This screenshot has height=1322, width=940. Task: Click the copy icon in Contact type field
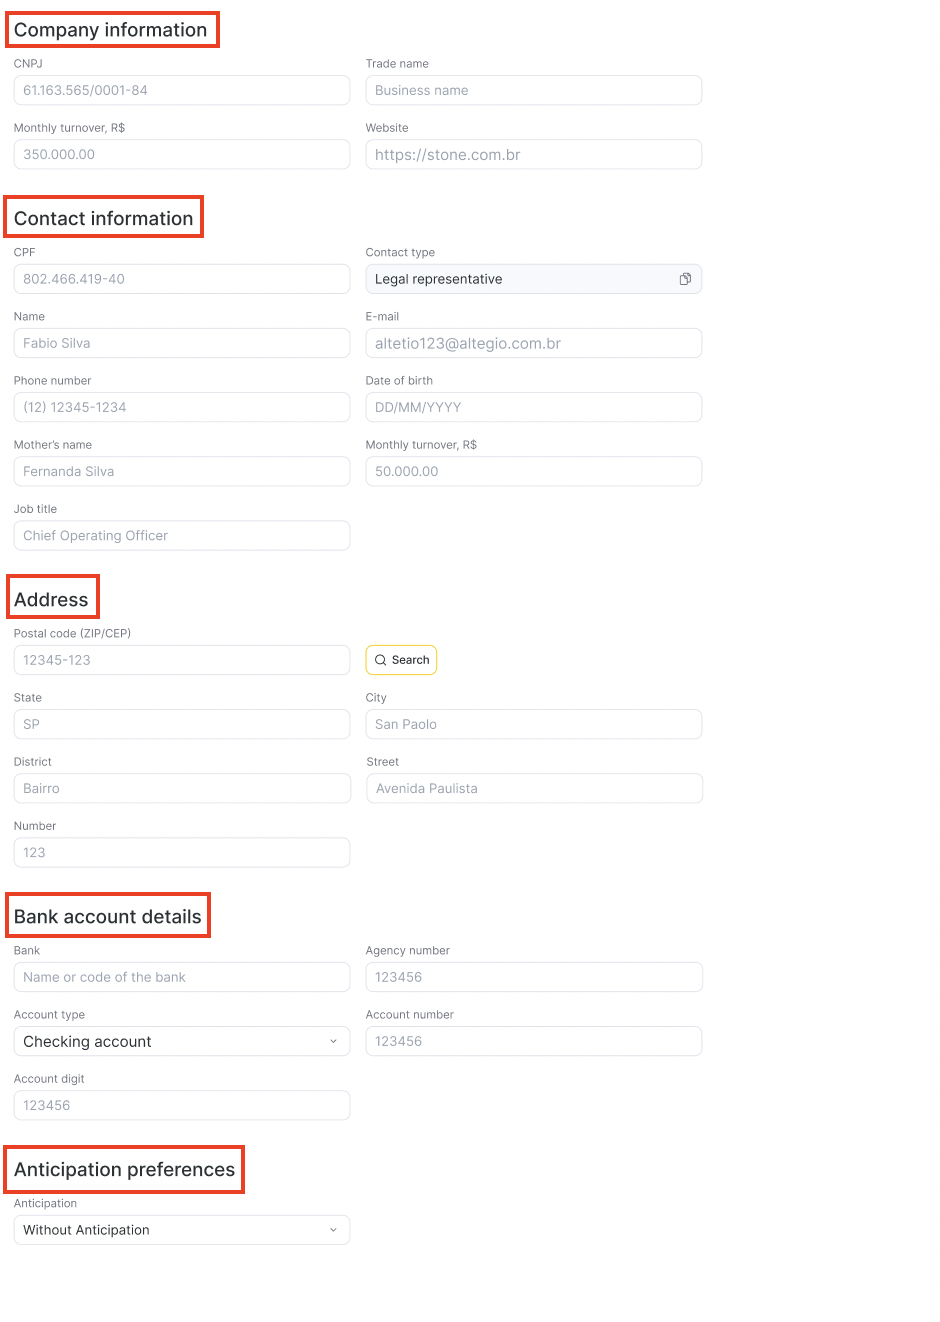click(x=685, y=279)
